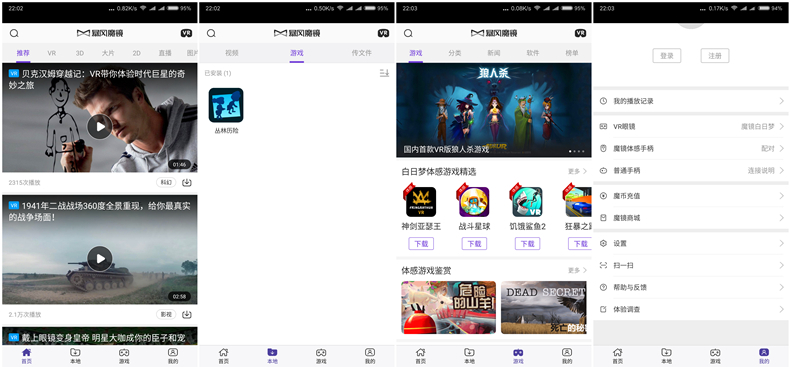Tap 游戏 nav icon on 登录 screen

715,355
